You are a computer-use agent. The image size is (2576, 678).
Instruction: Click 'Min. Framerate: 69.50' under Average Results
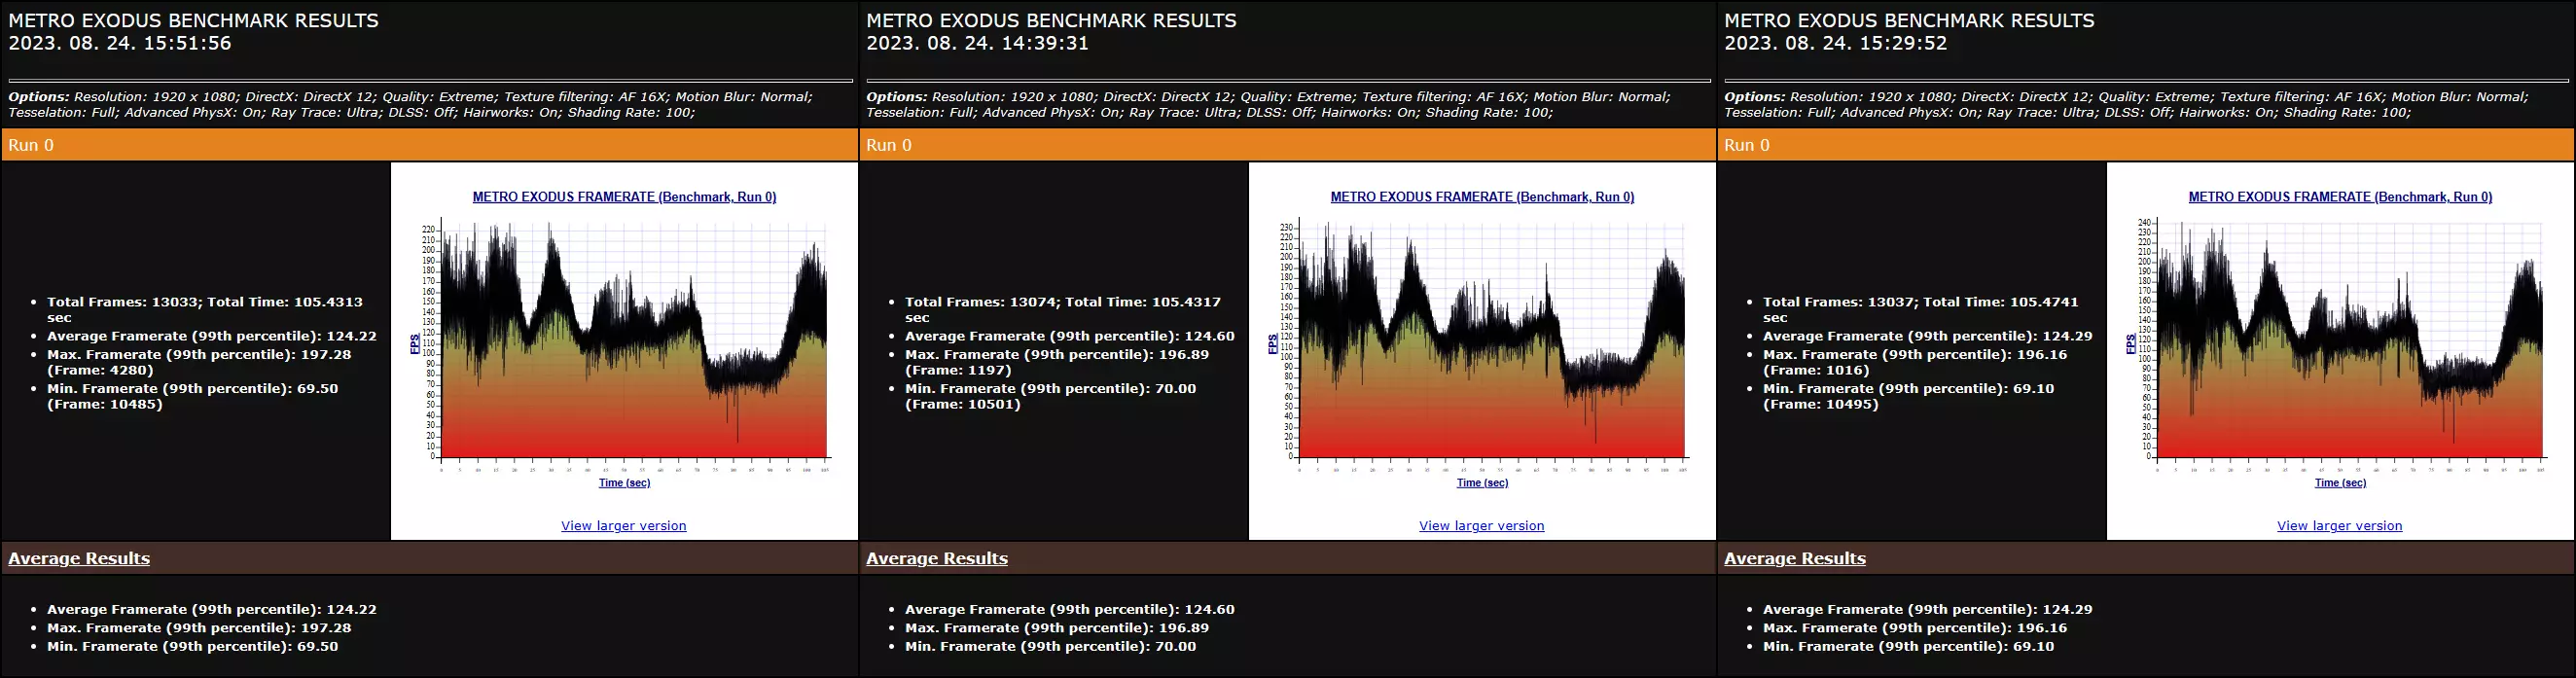(193, 646)
